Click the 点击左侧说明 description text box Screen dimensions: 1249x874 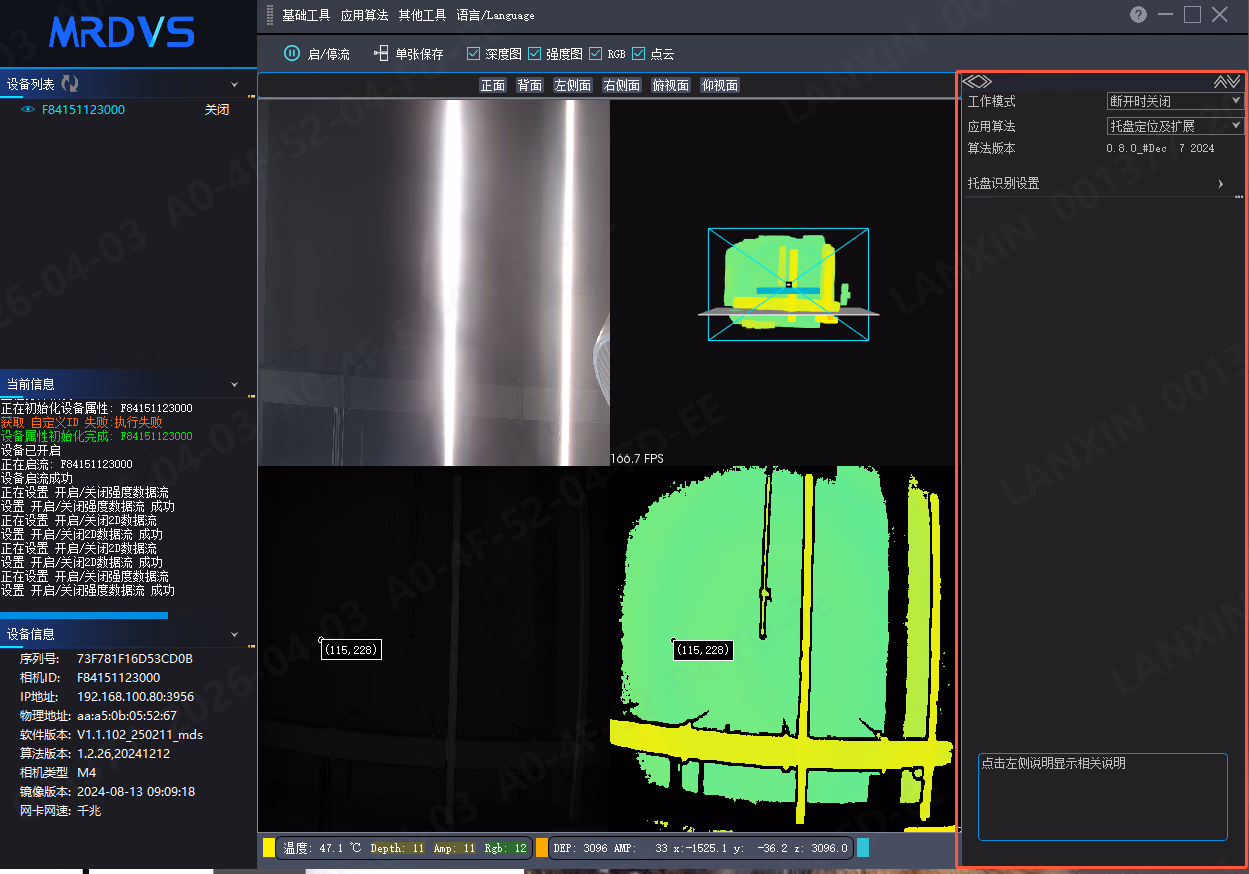(1102, 797)
